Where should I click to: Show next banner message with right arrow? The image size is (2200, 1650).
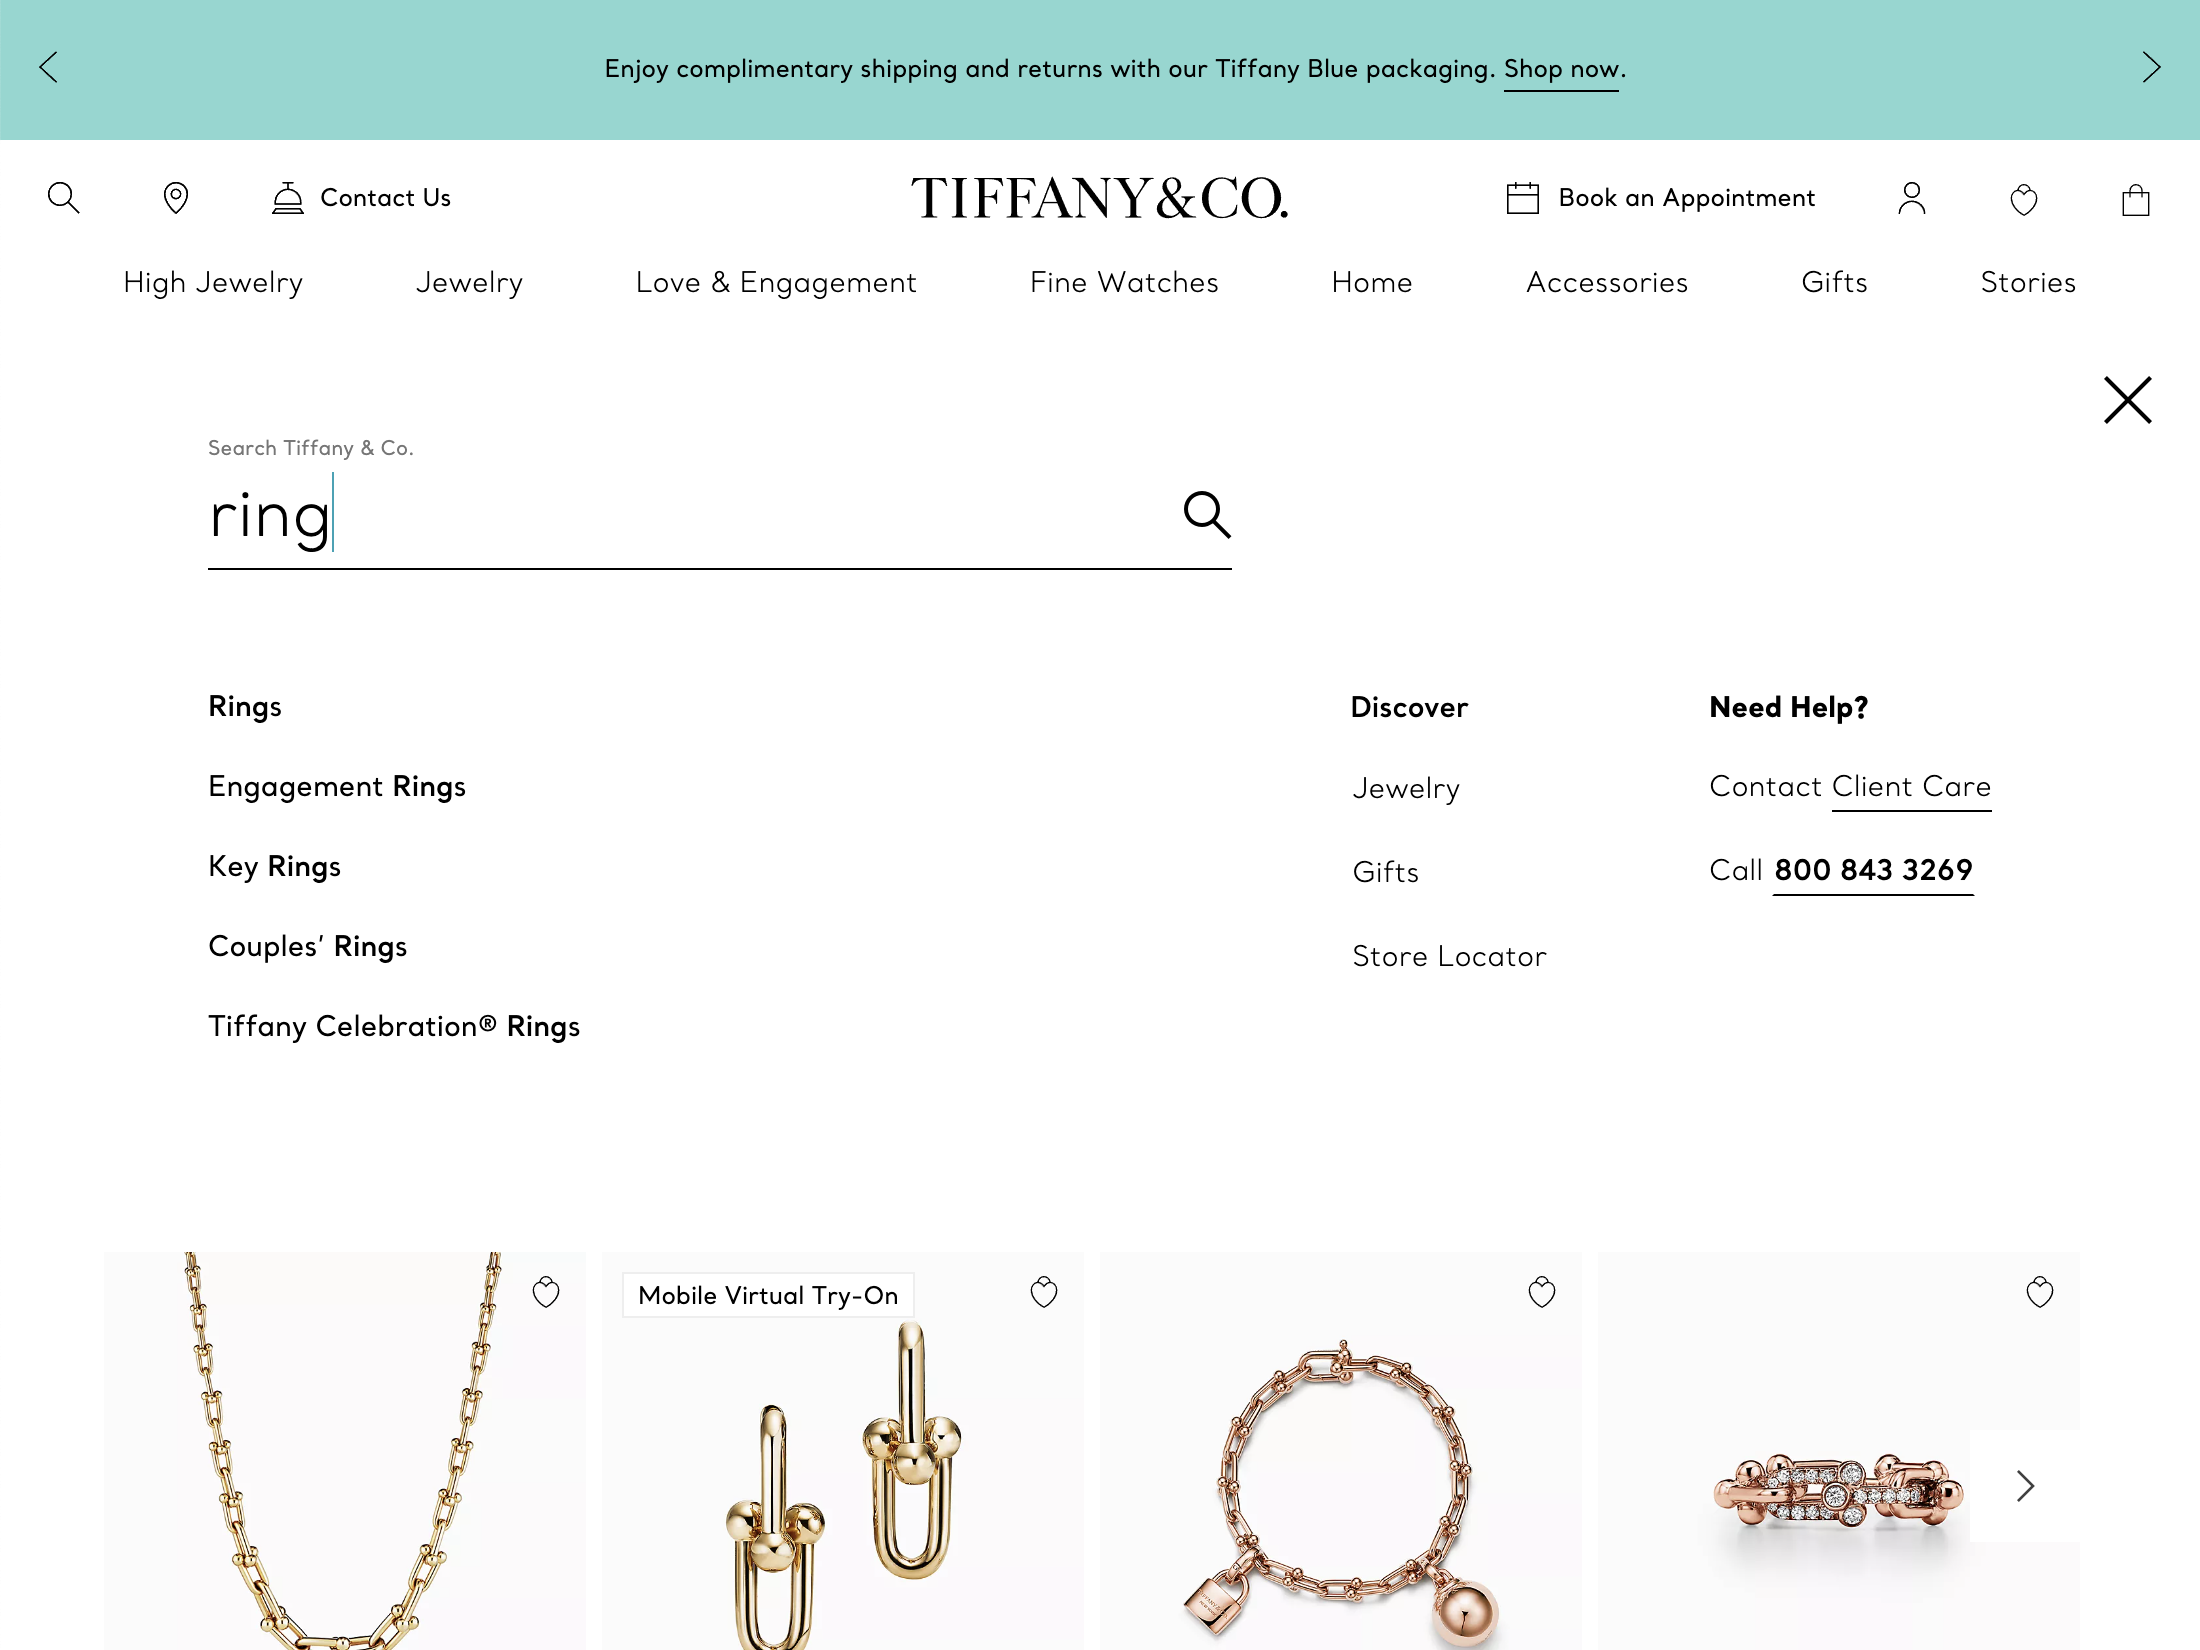pyautogui.click(x=2151, y=68)
